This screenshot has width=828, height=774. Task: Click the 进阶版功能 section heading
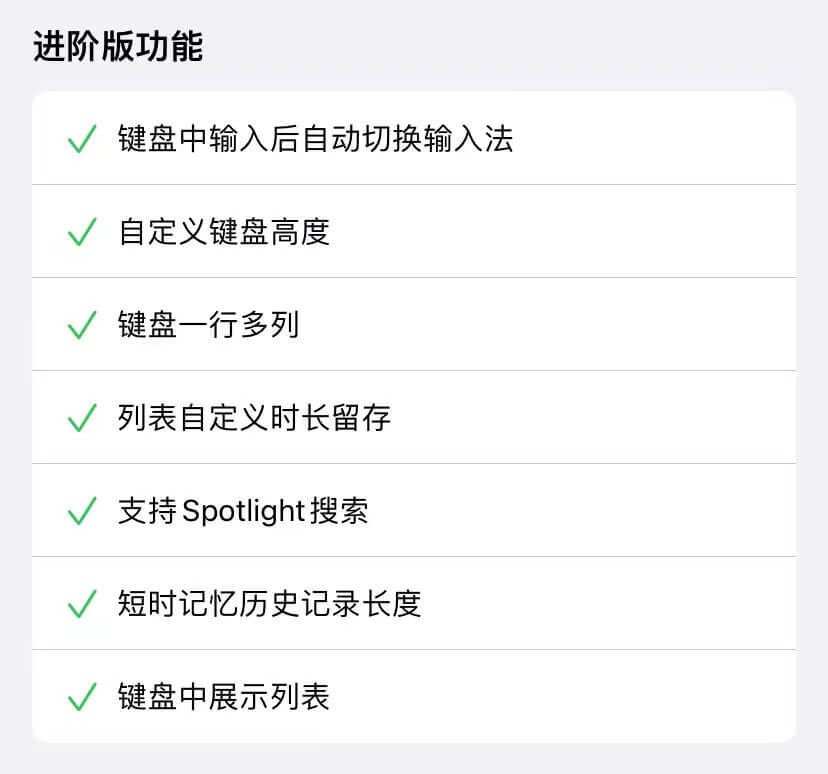[118, 46]
